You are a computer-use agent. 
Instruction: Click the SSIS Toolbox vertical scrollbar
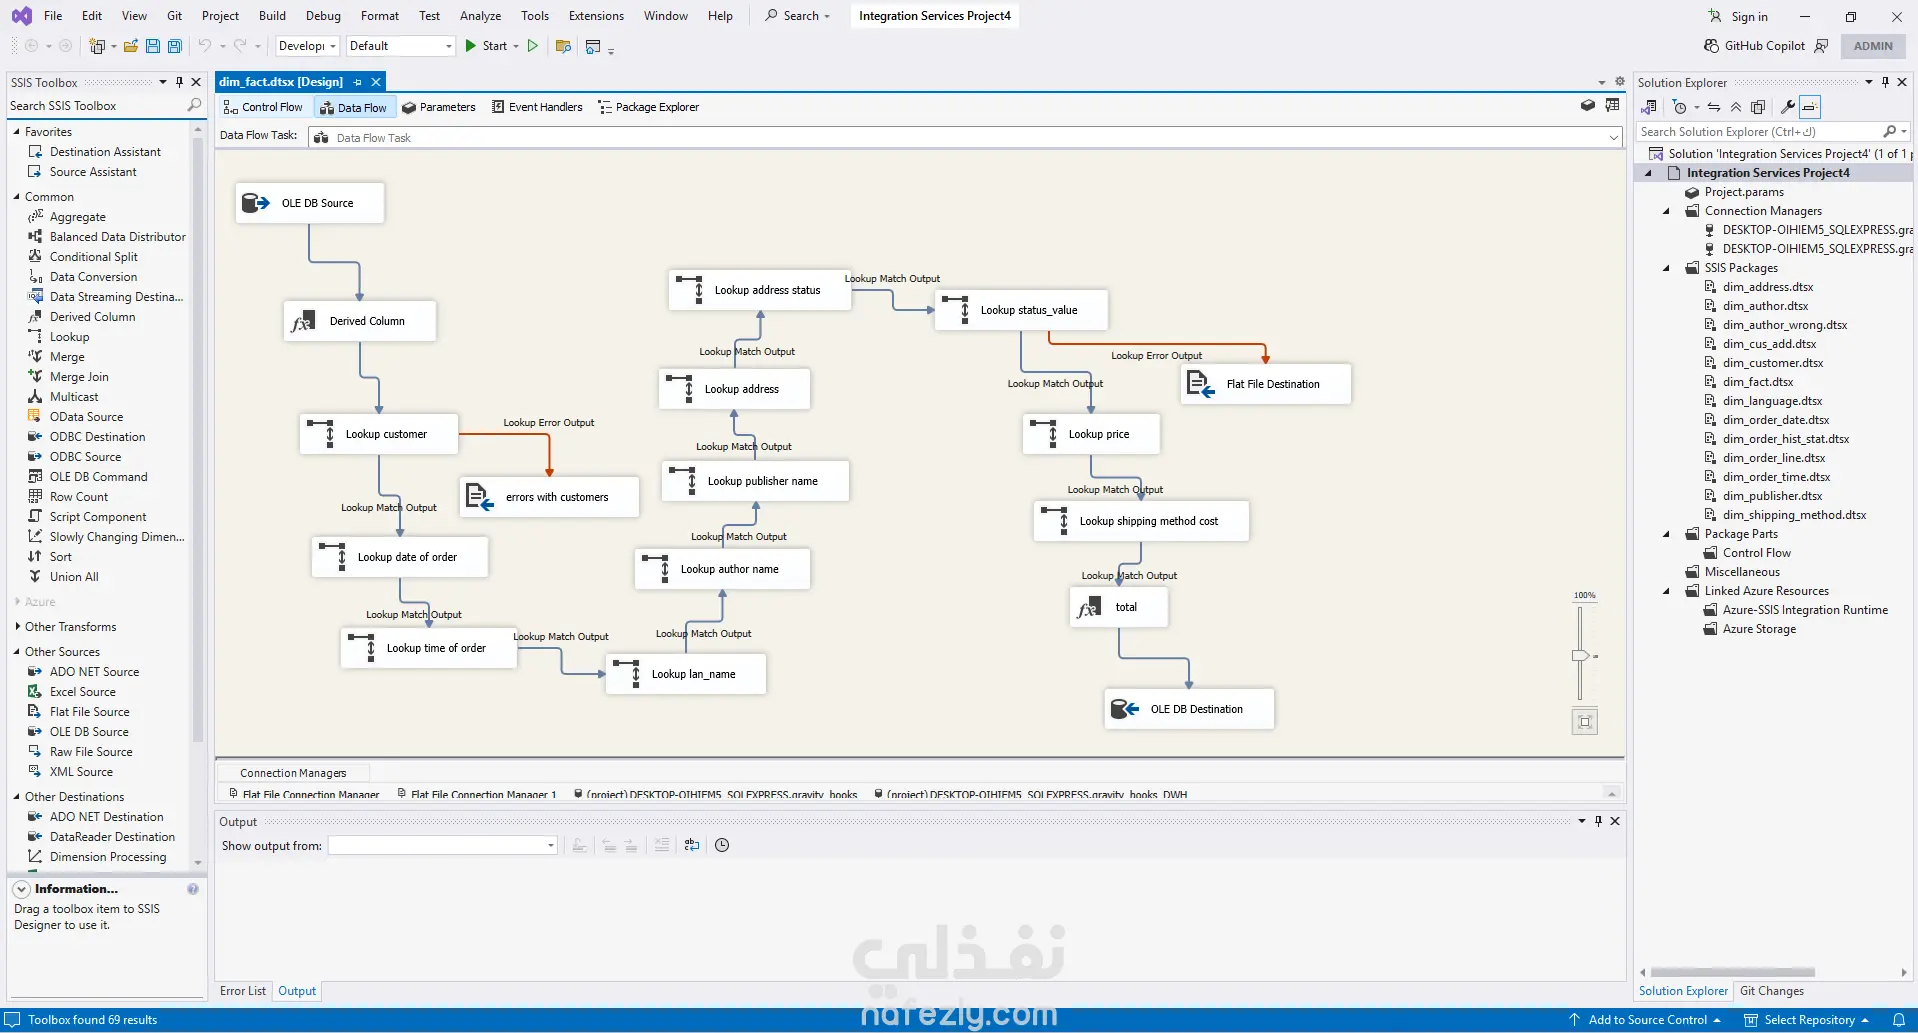tap(197, 440)
